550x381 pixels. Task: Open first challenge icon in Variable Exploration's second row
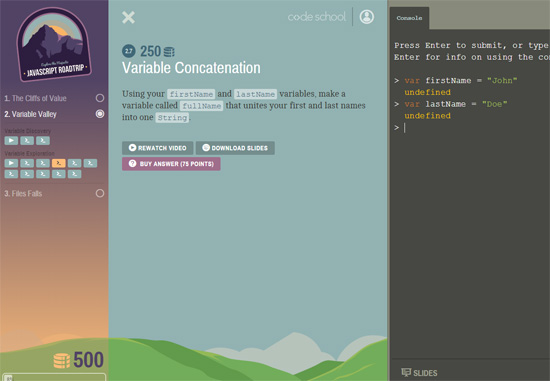[11, 174]
